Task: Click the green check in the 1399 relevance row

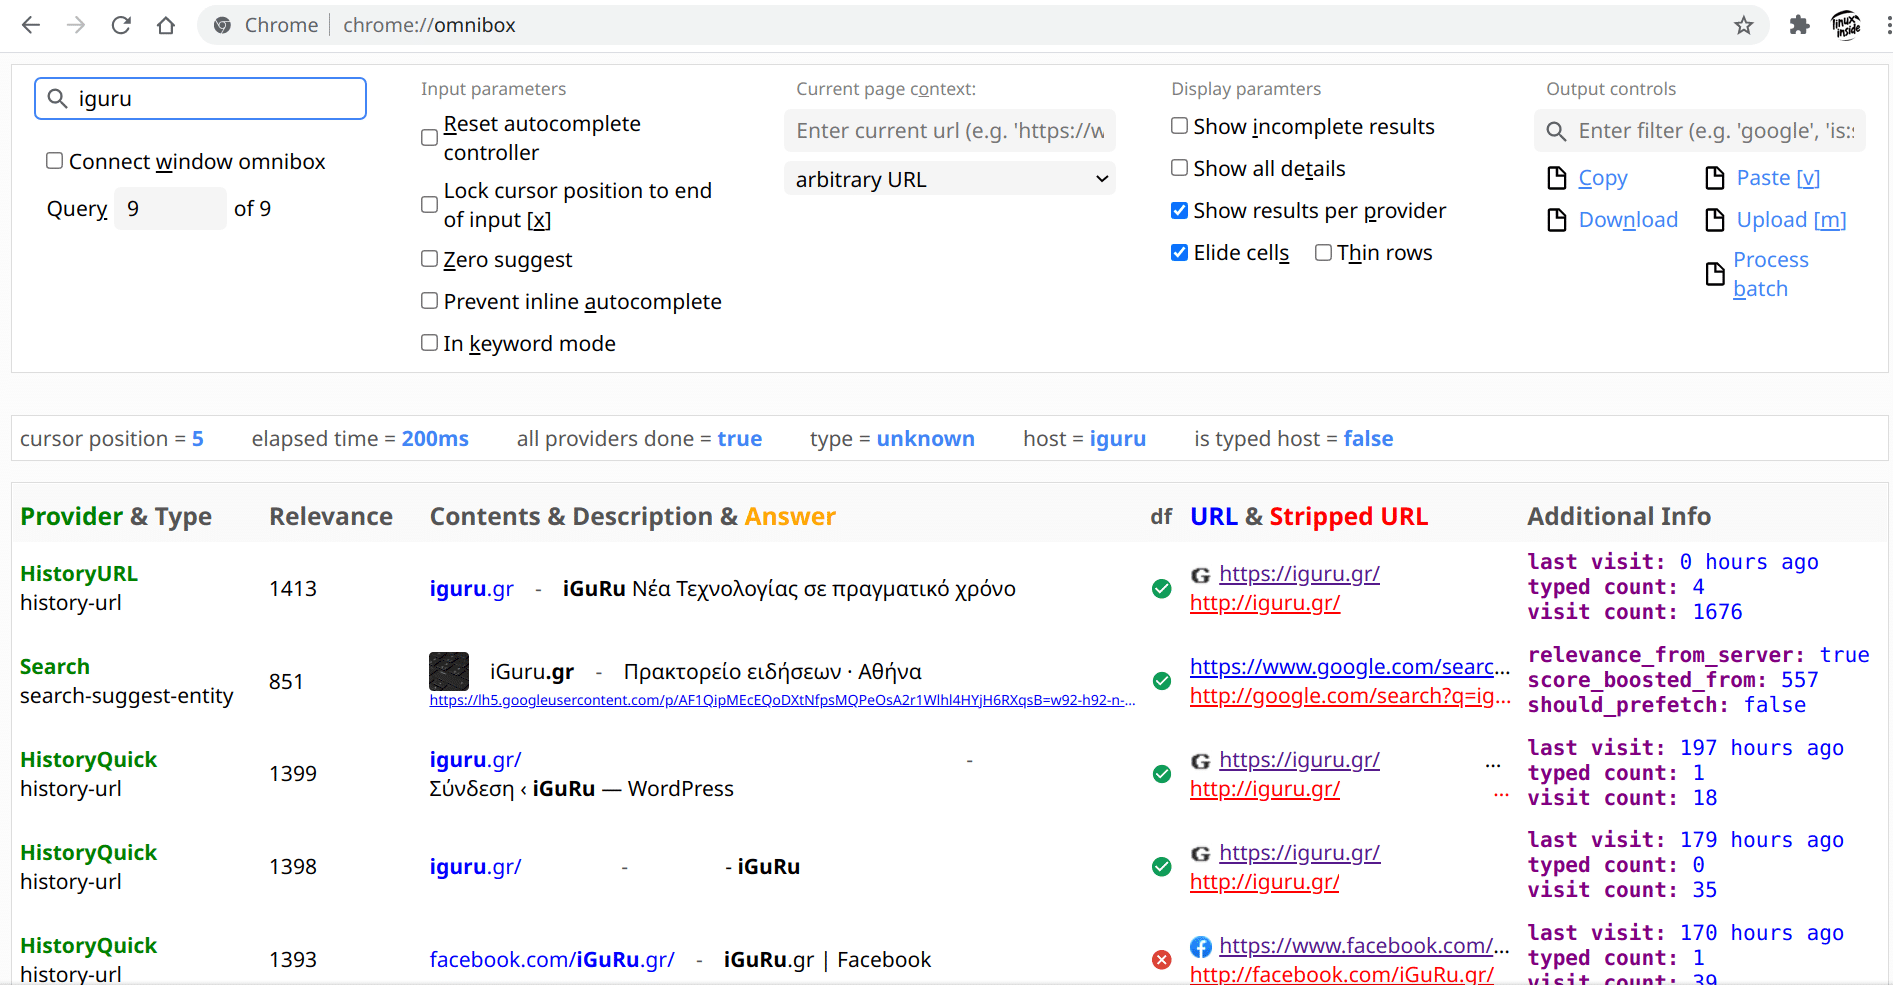Action: pyautogui.click(x=1162, y=774)
